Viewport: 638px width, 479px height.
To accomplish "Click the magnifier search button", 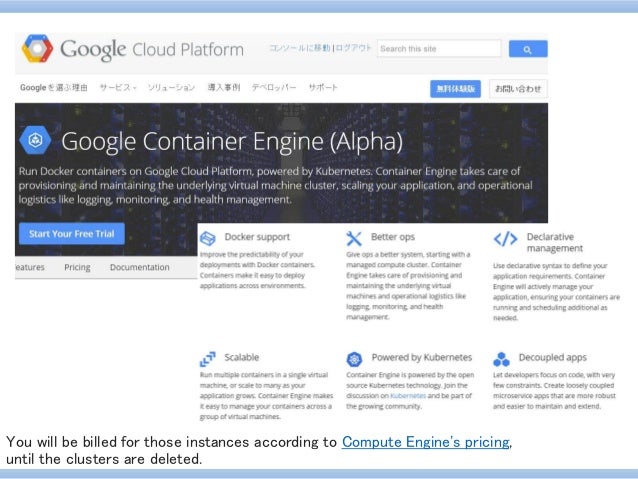I will pos(528,49).
